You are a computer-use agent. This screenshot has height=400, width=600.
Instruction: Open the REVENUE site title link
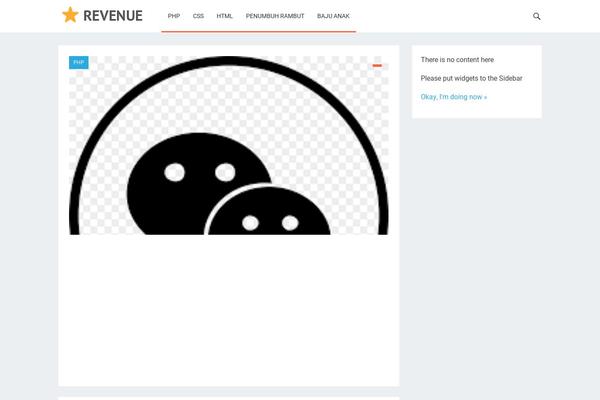pyautogui.click(x=113, y=16)
